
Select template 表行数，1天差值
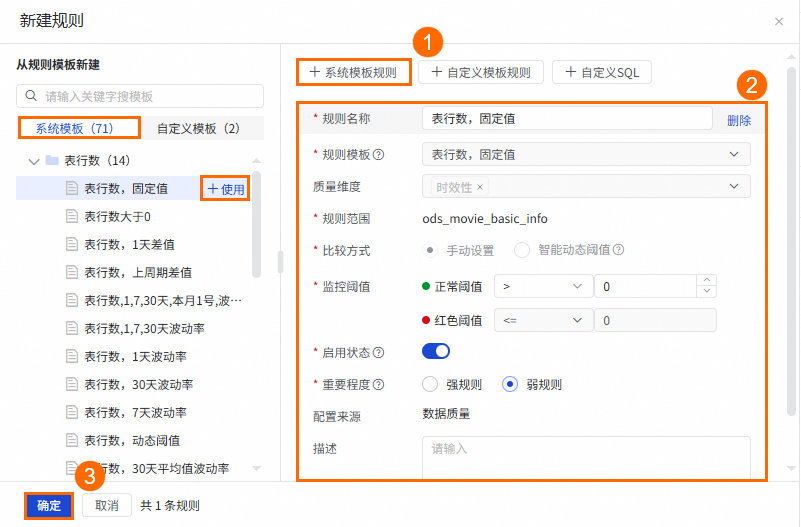click(x=129, y=245)
